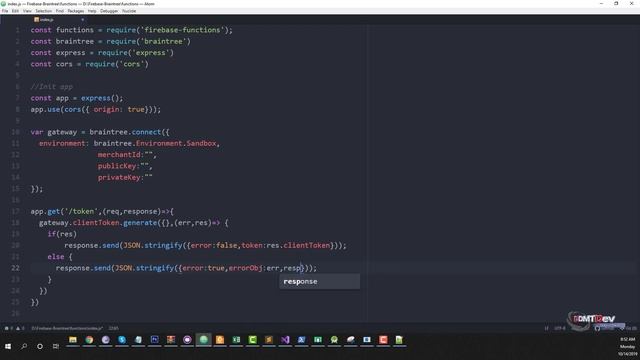The width and height of the screenshot is (640, 360).
Task: Open File Explorer from the taskbar
Action: click(73, 340)
